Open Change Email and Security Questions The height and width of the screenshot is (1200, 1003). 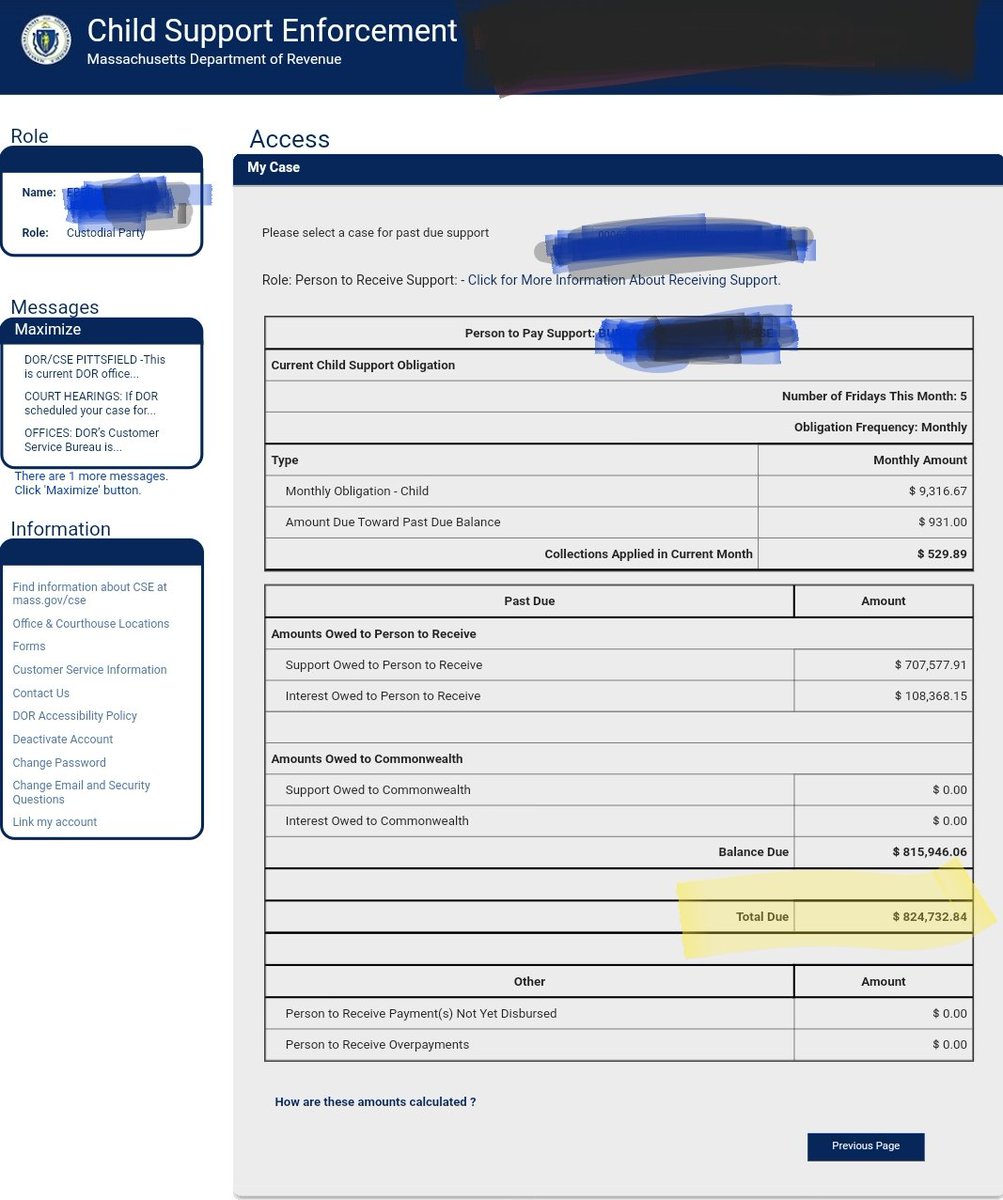(x=82, y=793)
